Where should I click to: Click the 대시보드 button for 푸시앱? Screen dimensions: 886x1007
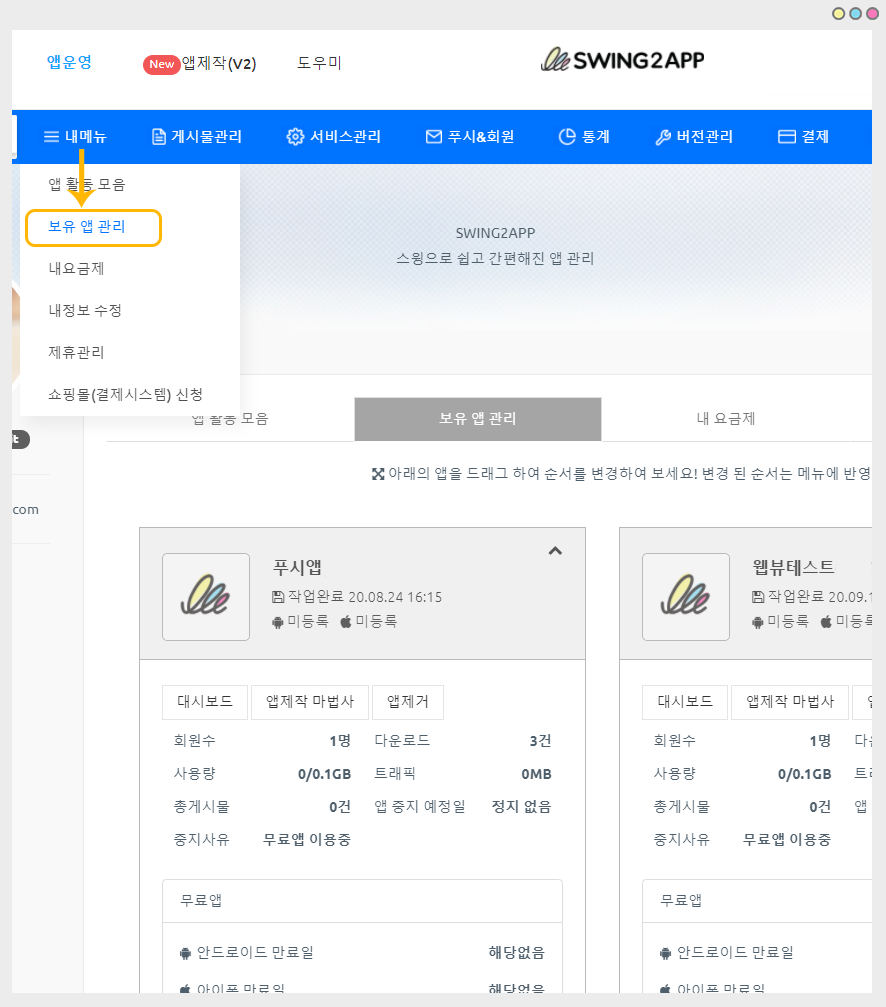[x=204, y=702]
